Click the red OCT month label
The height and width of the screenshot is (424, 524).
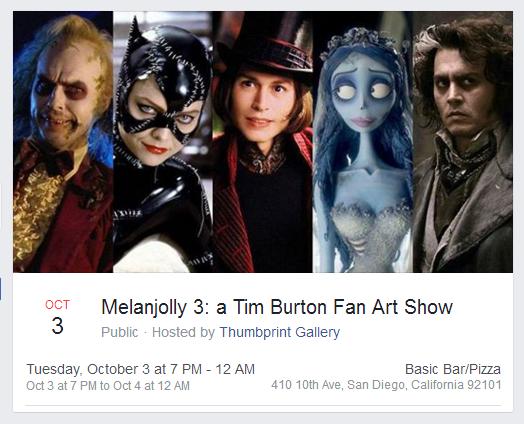[x=57, y=305]
